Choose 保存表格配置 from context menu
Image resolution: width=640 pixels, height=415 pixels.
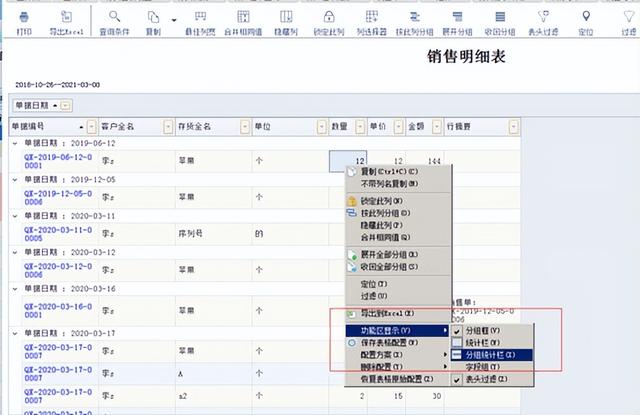(x=389, y=341)
